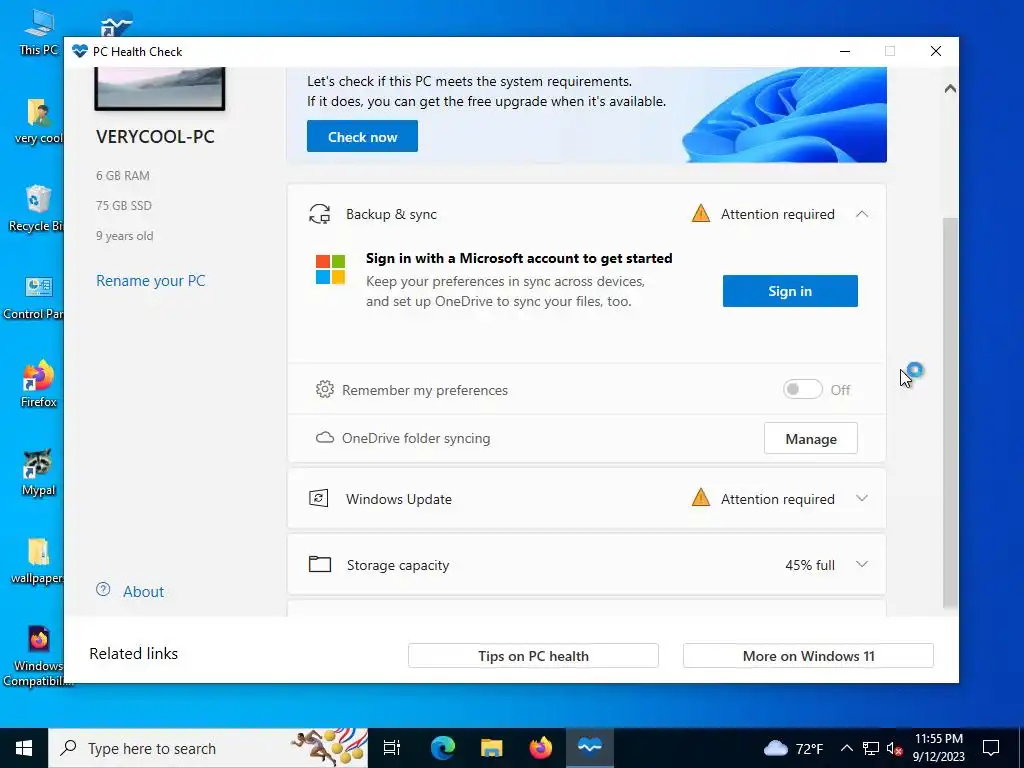Image resolution: width=1024 pixels, height=768 pixels.
Task: Select the Mypal raccoon desktop icon
Action: pos(39,473)
